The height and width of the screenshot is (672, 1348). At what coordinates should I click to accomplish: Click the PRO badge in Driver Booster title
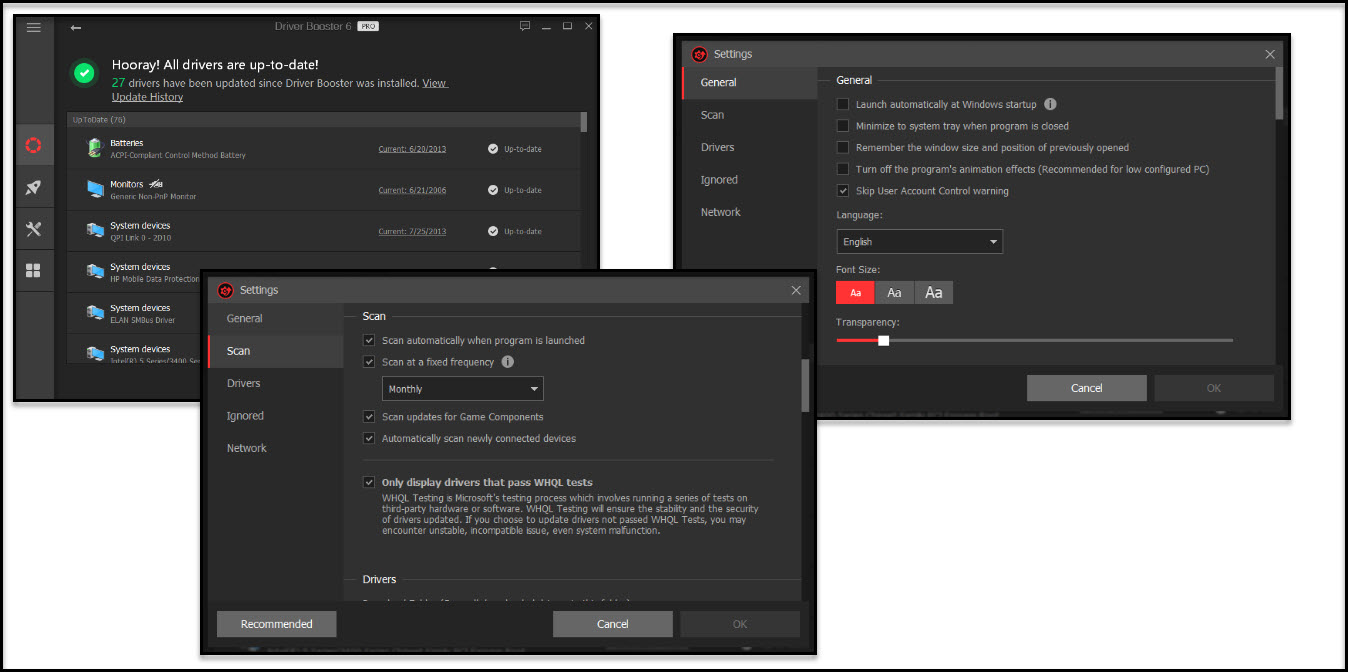[368, 26]
